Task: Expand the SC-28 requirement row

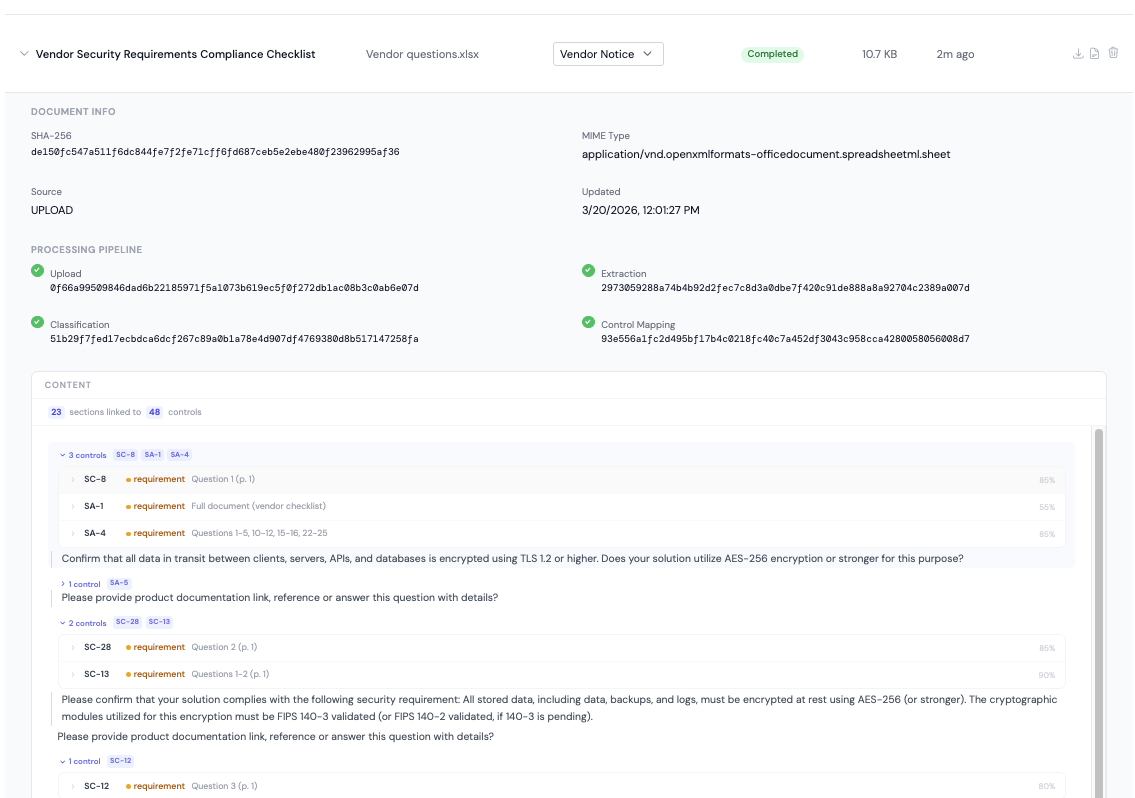Action: (73, 647)
